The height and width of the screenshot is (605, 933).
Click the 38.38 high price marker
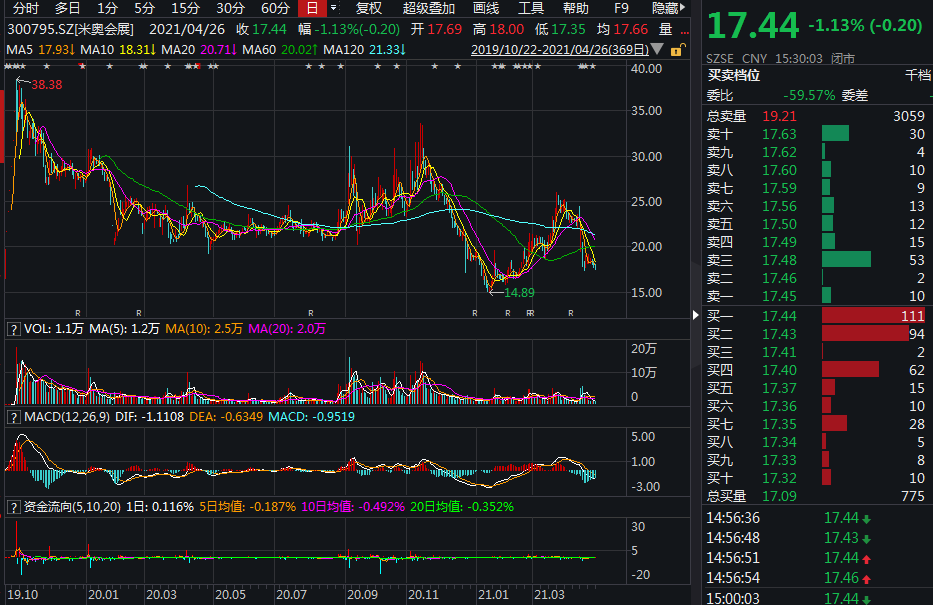click(46, 84)
